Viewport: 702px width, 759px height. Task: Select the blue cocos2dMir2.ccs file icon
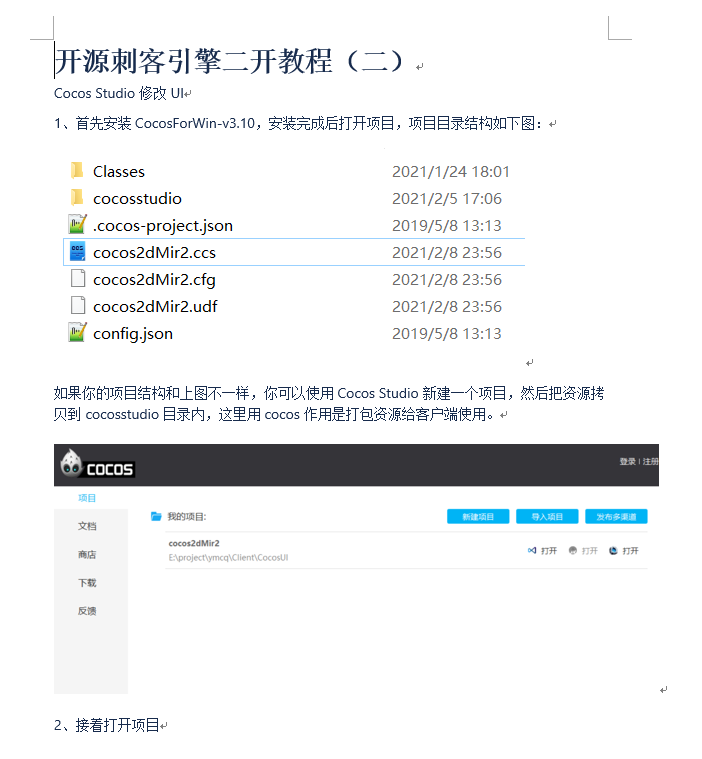pyautogui.click(x=77, y=252)
